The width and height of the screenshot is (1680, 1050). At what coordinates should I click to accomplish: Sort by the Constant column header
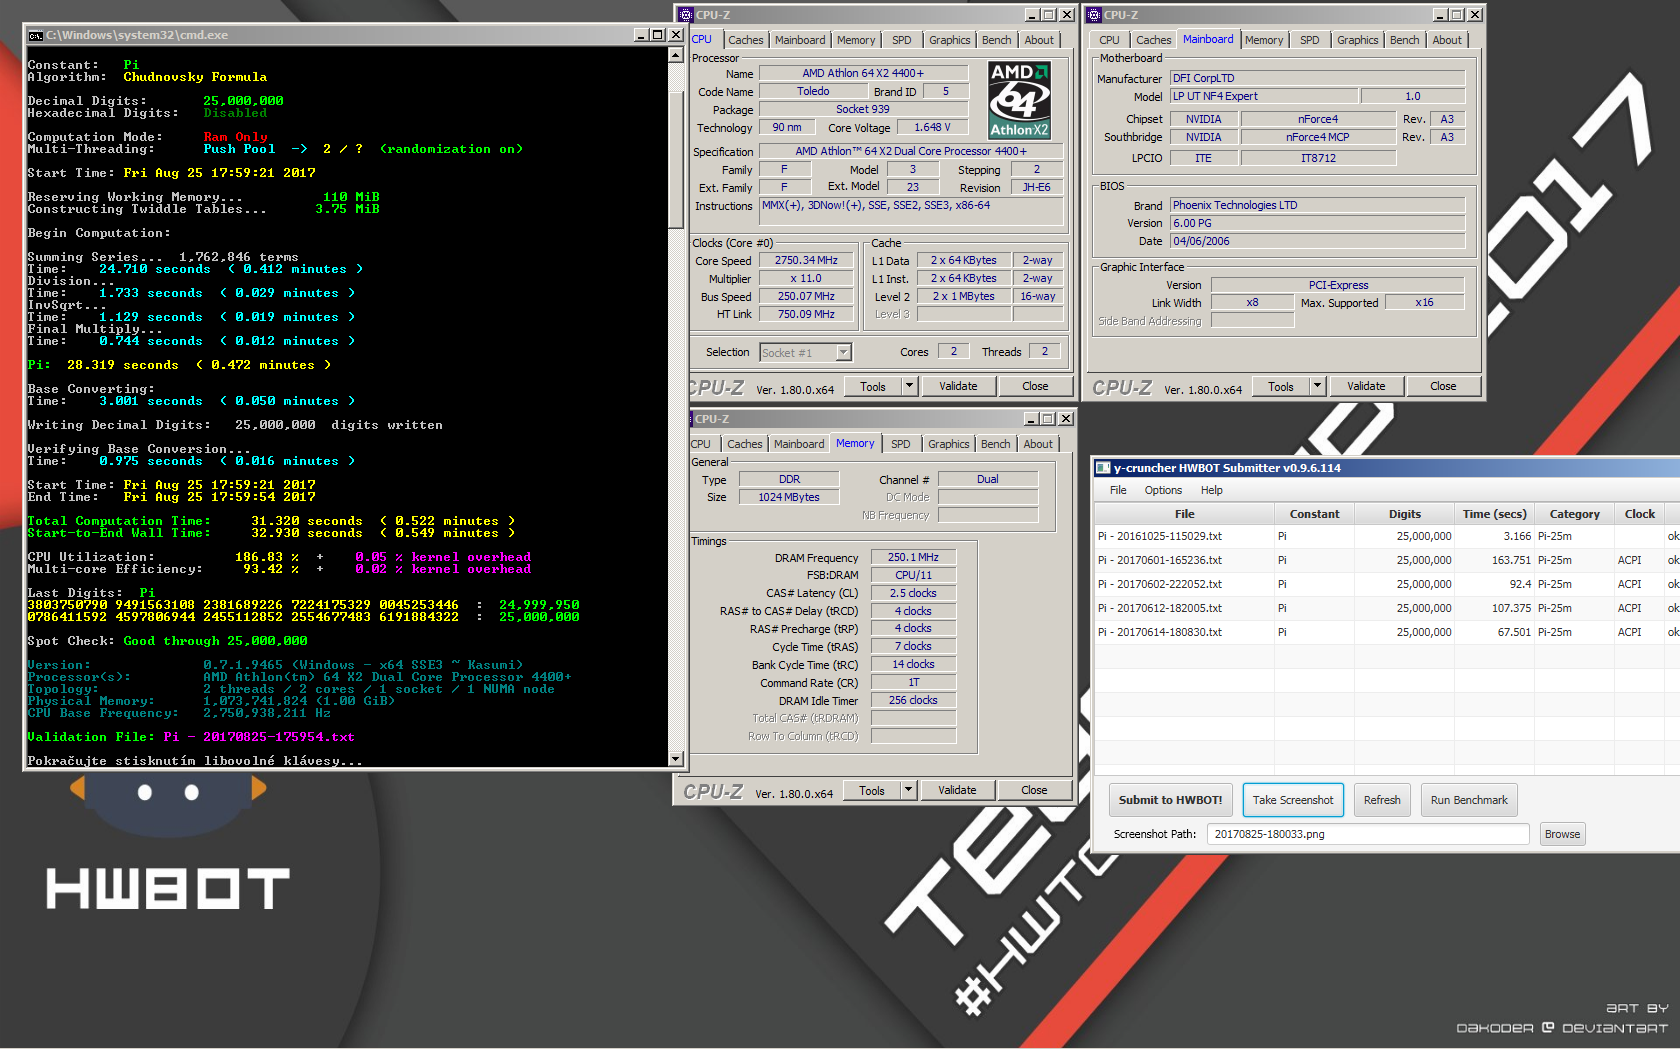[1314, 514]
